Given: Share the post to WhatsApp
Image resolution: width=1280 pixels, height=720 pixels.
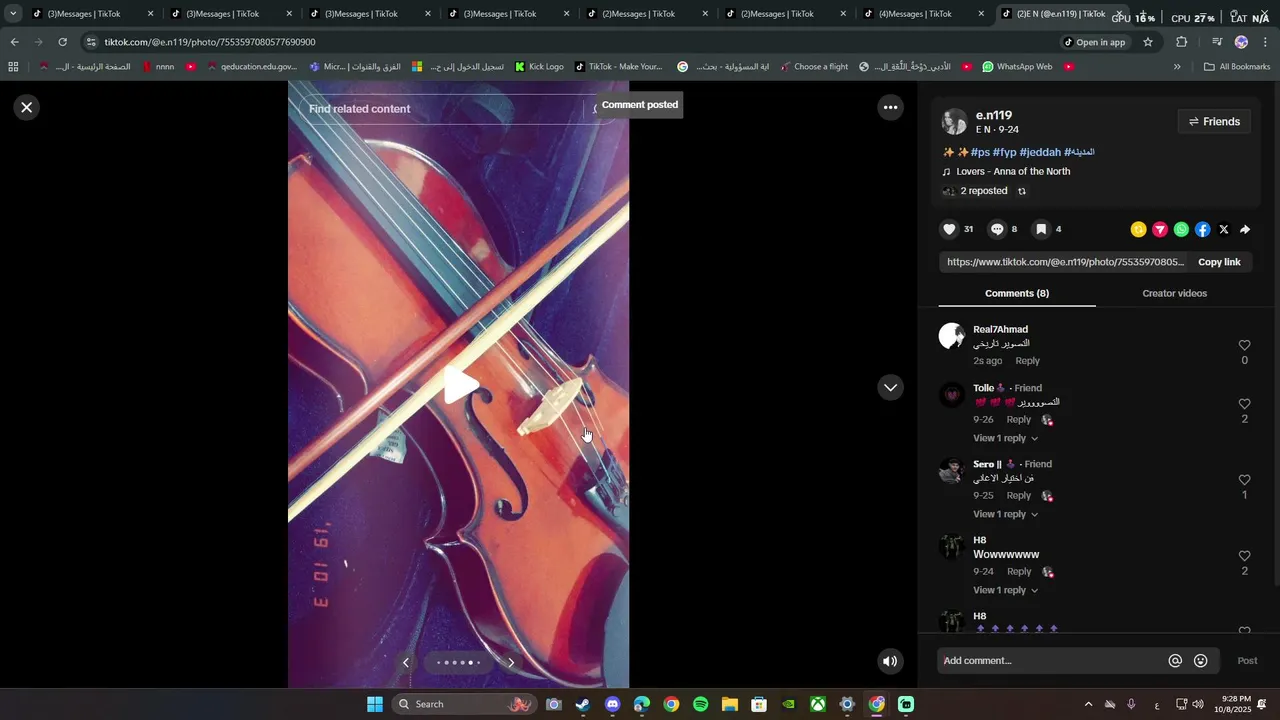Looking at the screenshot, I should (x=1181, y=230).
